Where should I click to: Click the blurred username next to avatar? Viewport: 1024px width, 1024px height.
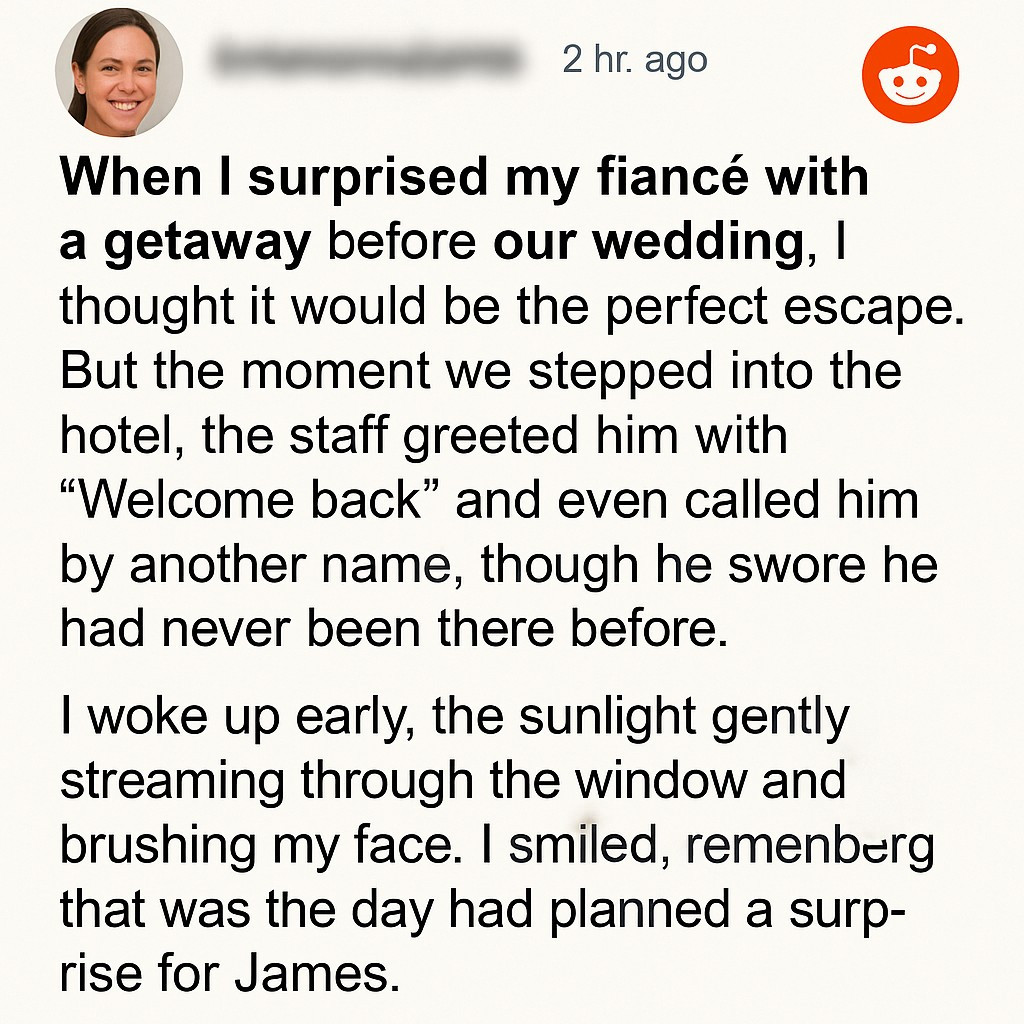tap(368, 61)
